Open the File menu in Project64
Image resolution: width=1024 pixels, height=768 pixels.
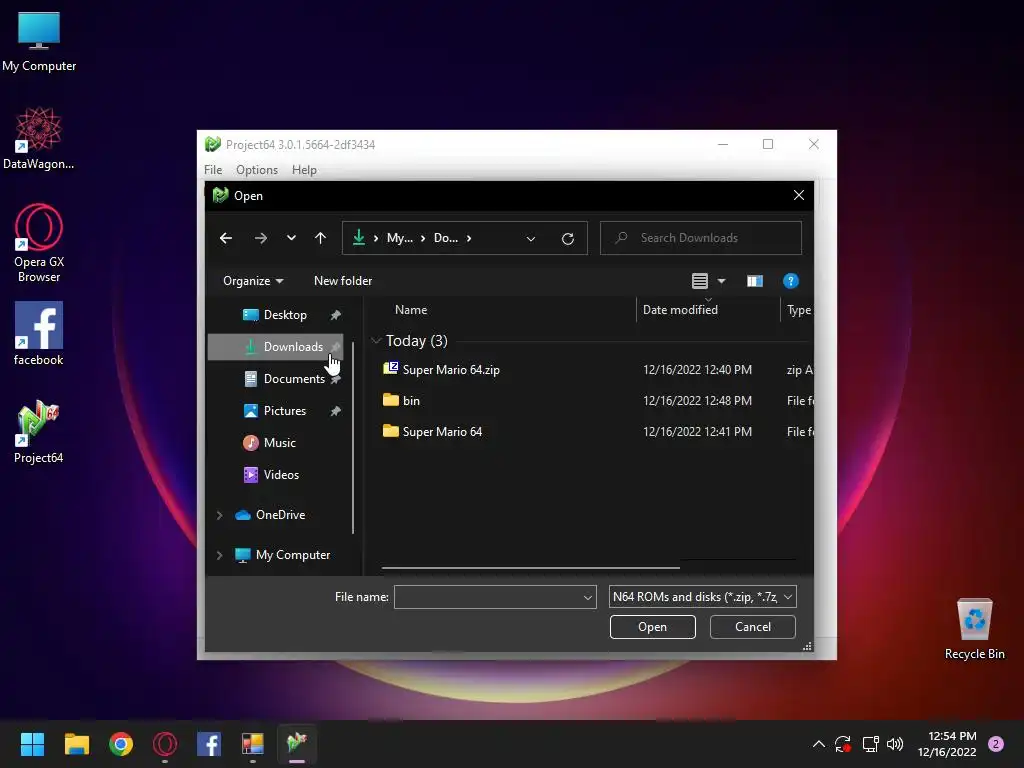pos(213,170)
